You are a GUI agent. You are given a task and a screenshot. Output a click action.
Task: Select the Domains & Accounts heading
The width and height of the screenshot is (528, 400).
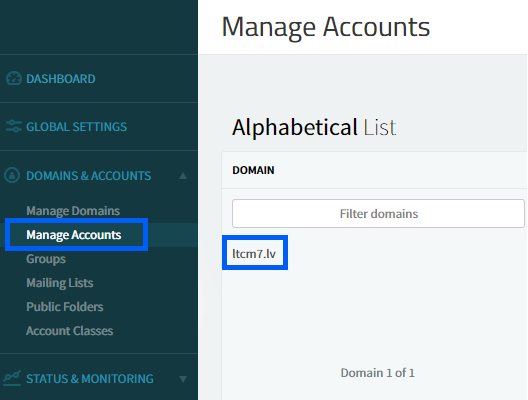tap(89, 176)
